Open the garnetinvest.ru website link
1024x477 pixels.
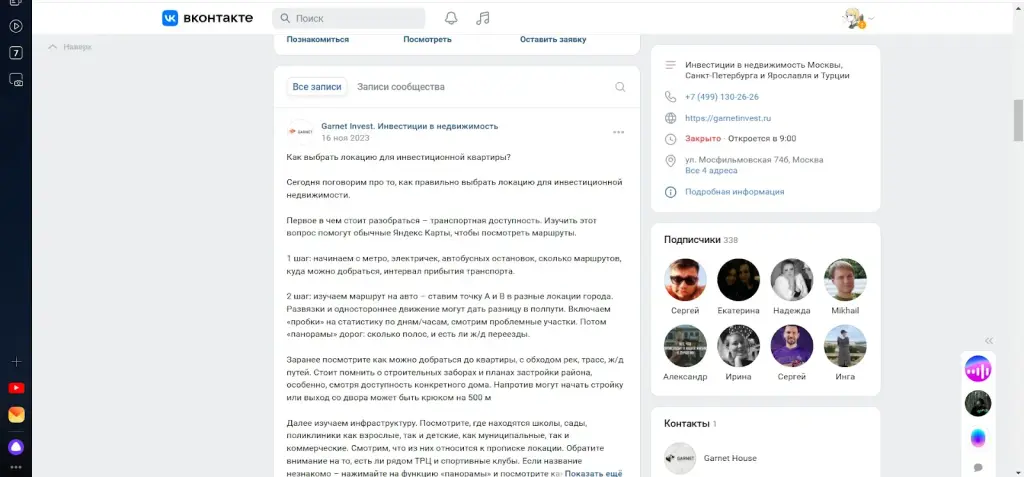pos(728,118)
